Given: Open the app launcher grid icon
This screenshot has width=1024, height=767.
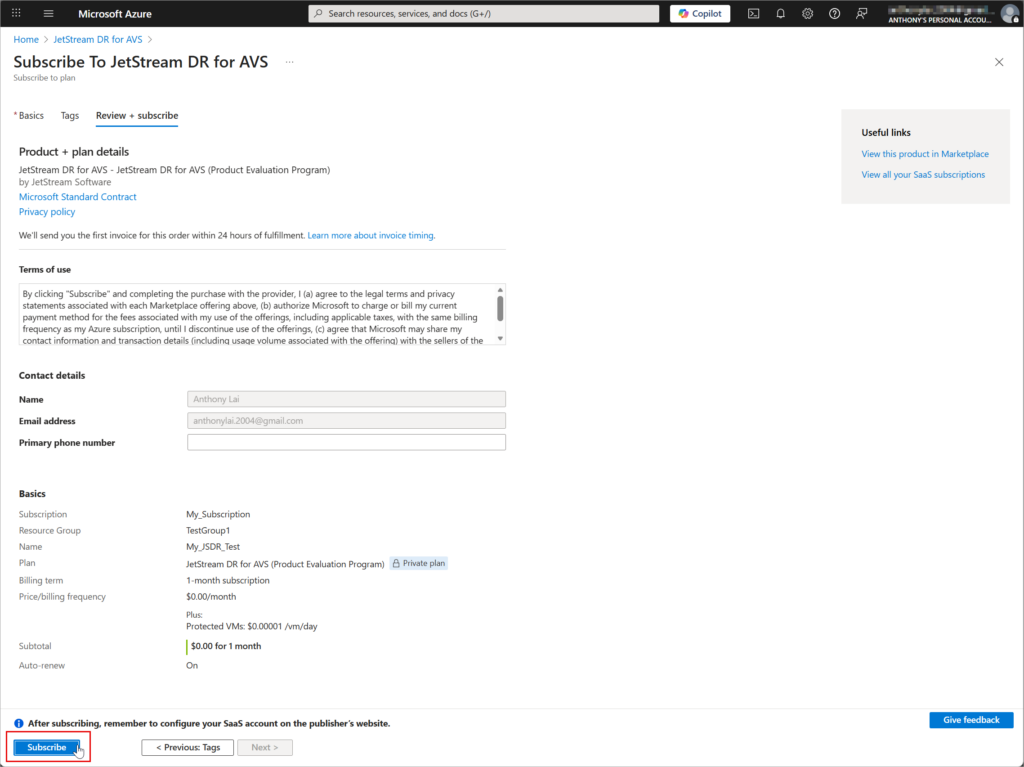Looking at the screenshot, I should (16, 14).
